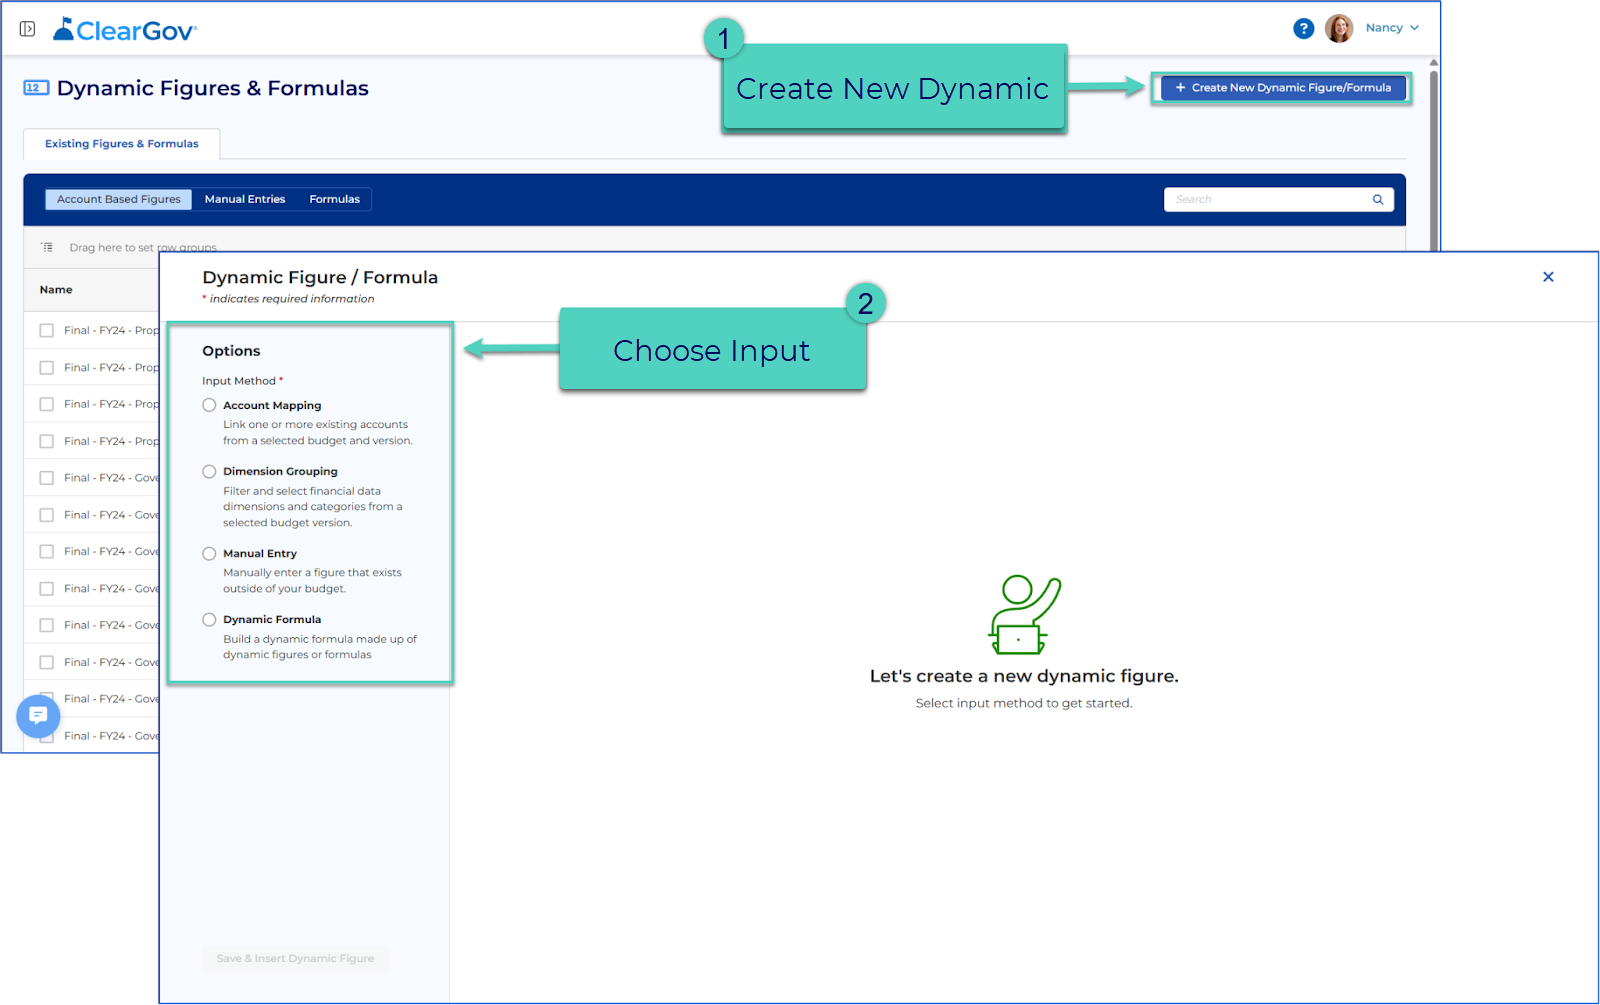Image resolution: width=1600 pixels, height=1005 pixels.
Task: Click the row groups drag icon
Action: click(47, 247)
